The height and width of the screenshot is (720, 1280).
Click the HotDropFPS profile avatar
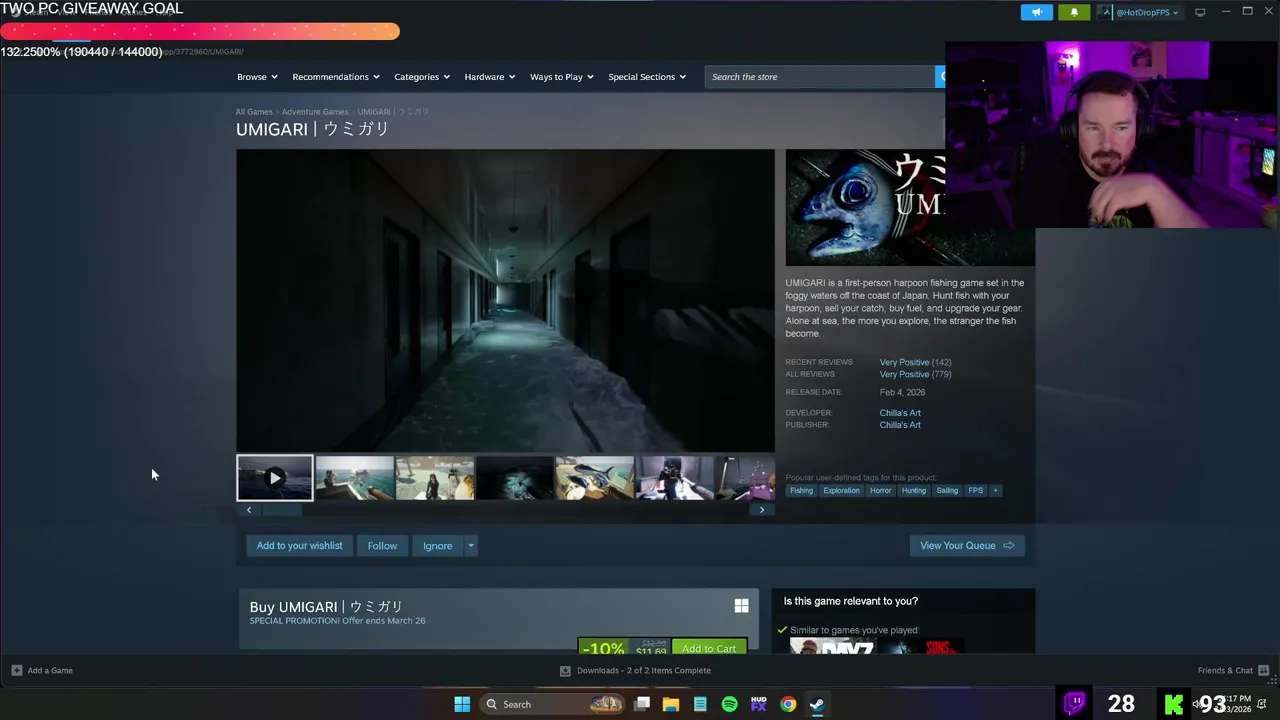coord(1105,12)
